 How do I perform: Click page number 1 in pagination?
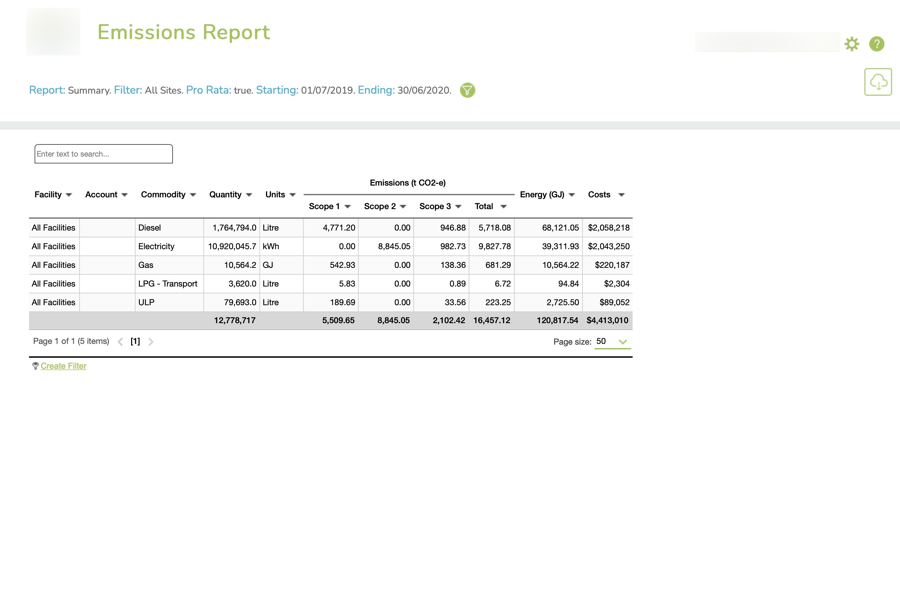[133, 341]
